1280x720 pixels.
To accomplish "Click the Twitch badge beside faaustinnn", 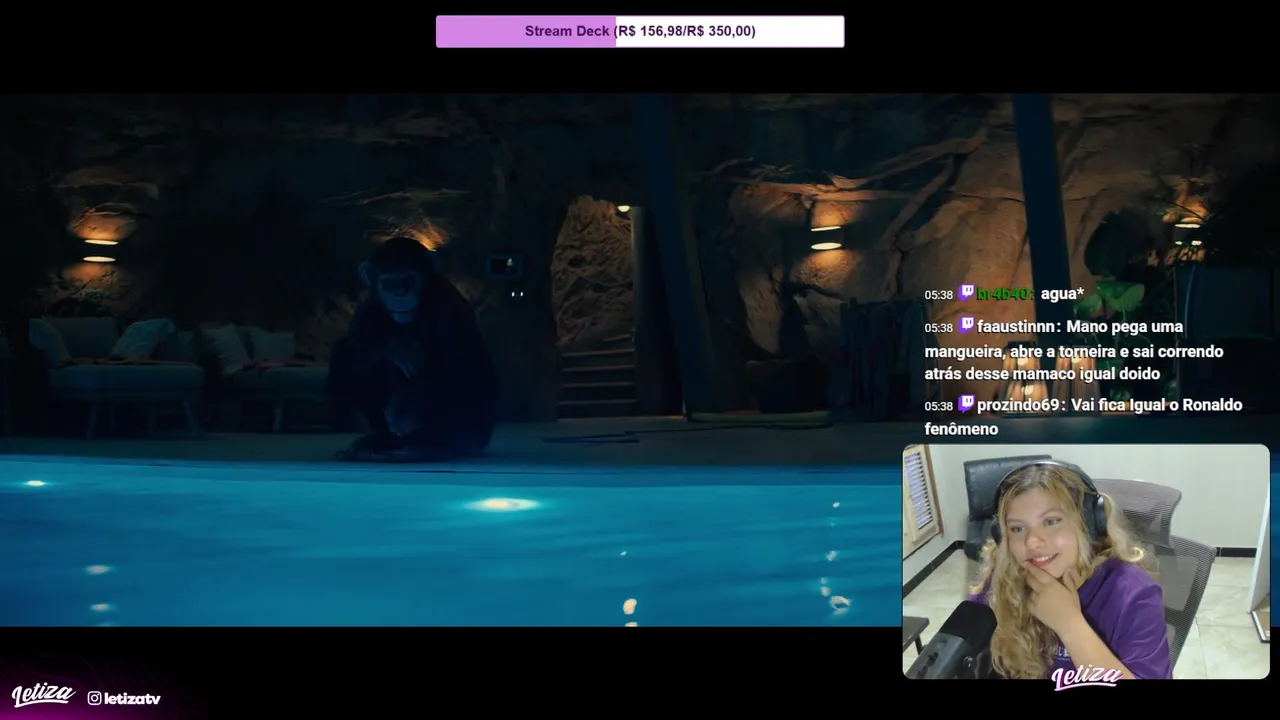I will click(966, 325).
